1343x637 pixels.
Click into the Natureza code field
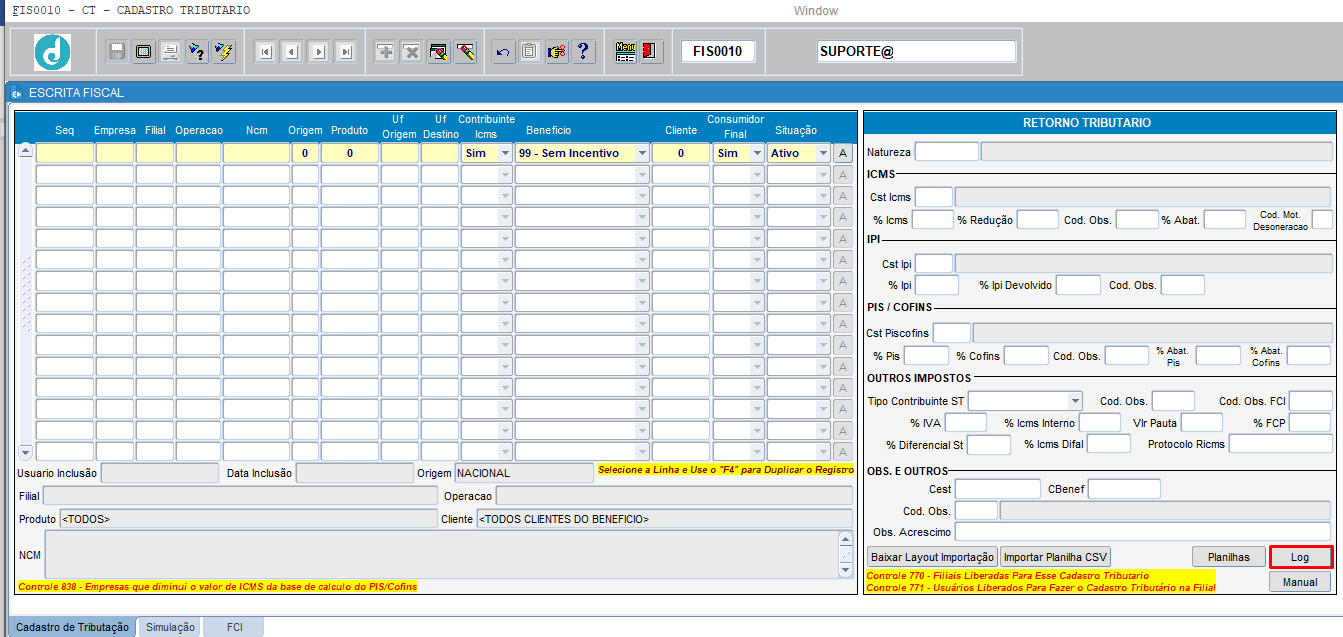click(947, 152)
